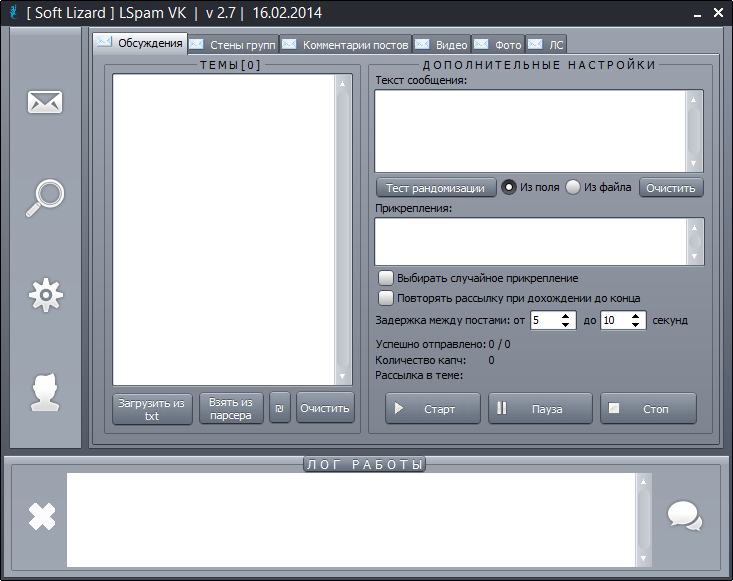Open the user accounts sidebar section
Viewport: 733px width, 581px height.
[x=45, y=392]
